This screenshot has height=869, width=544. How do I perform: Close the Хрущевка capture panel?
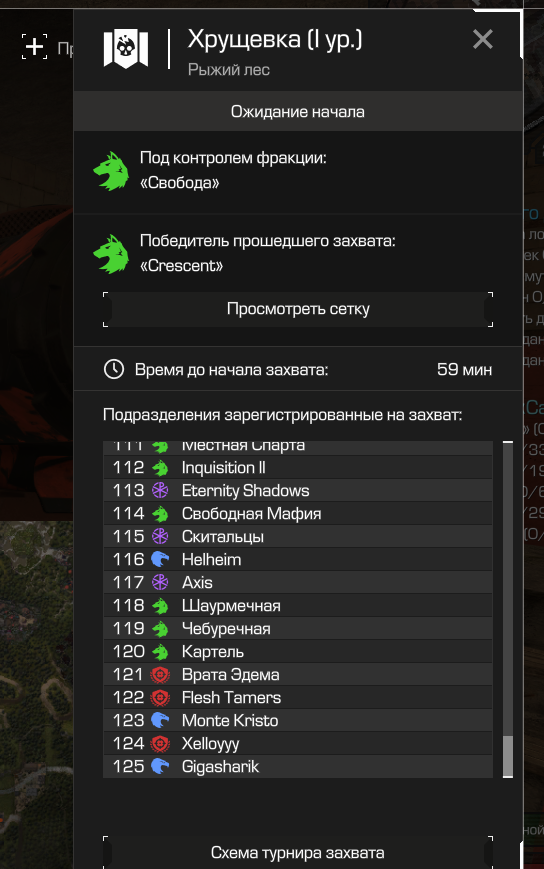(483, 39)
